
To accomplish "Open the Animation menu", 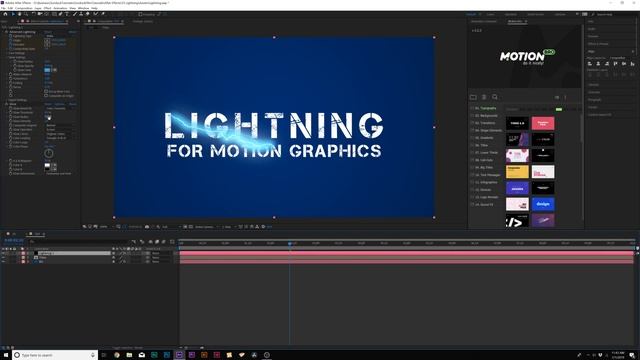I will coord(60,8).
